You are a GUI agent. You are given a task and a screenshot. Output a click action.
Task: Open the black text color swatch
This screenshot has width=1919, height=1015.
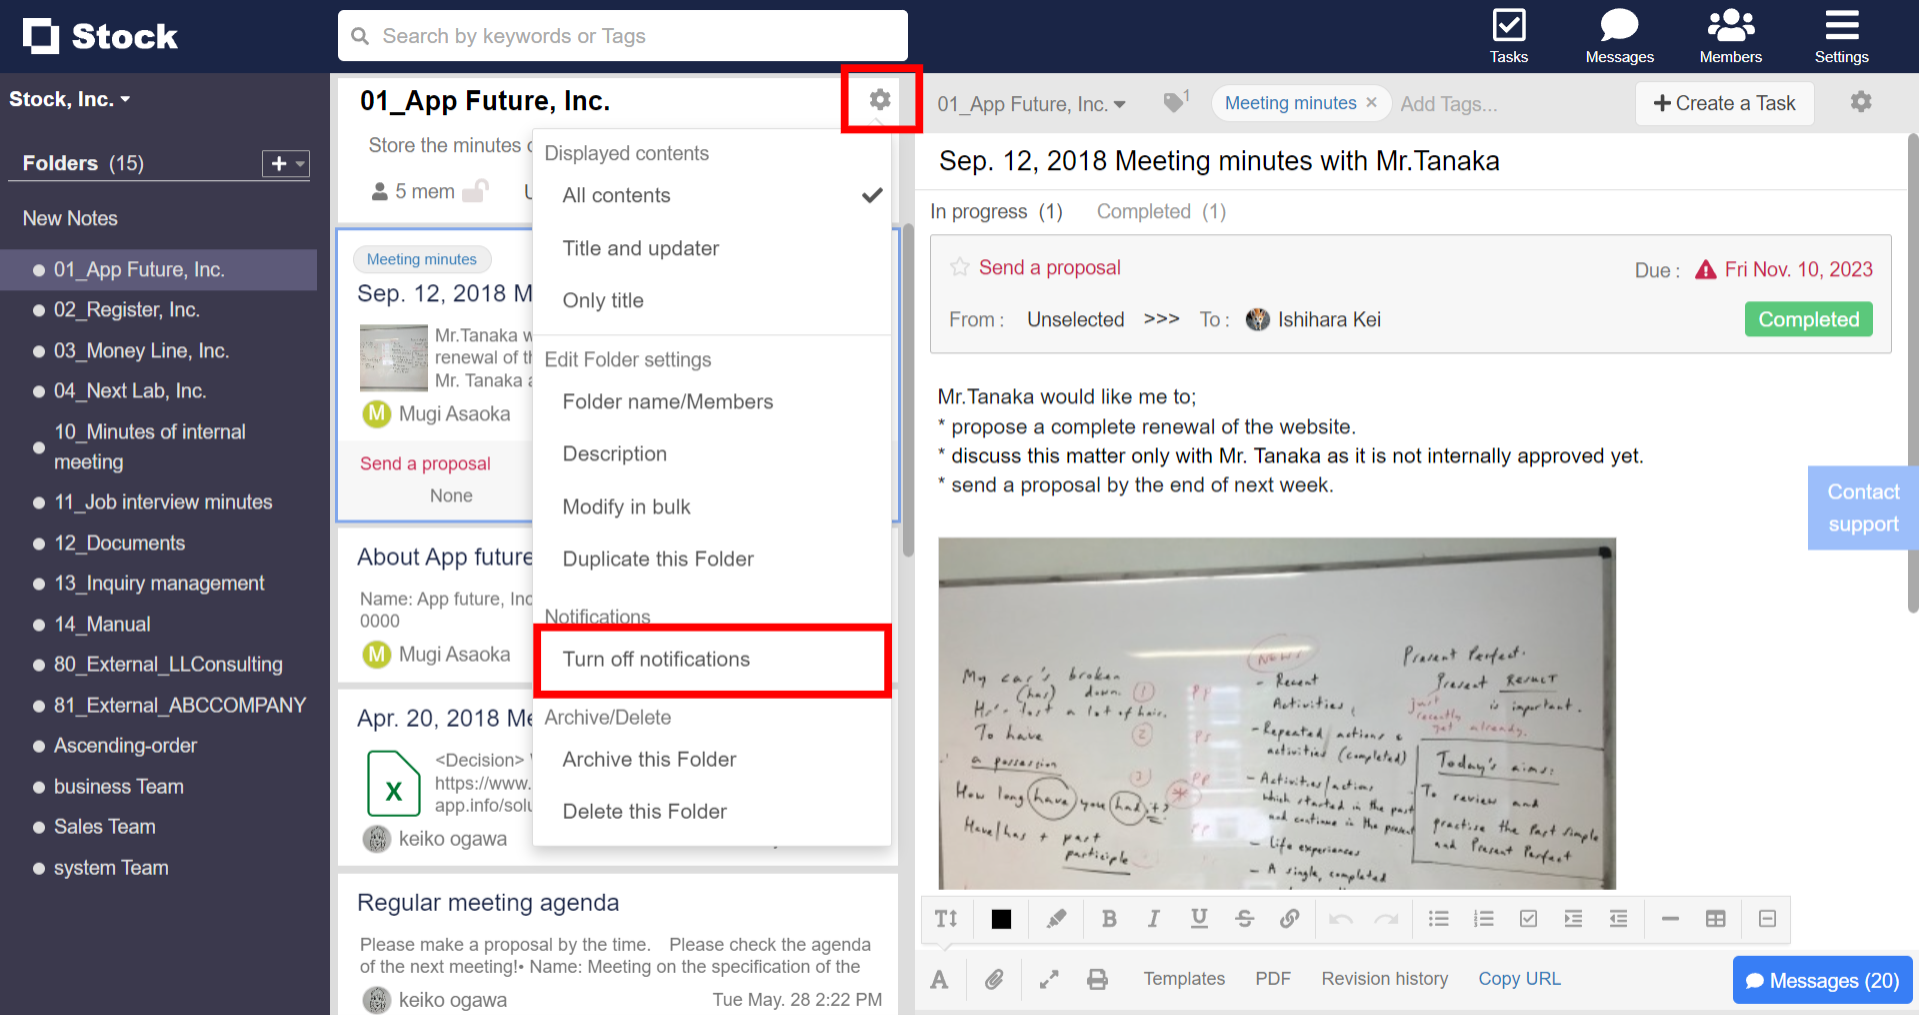pyautogui.click(x=1000, y=918)
